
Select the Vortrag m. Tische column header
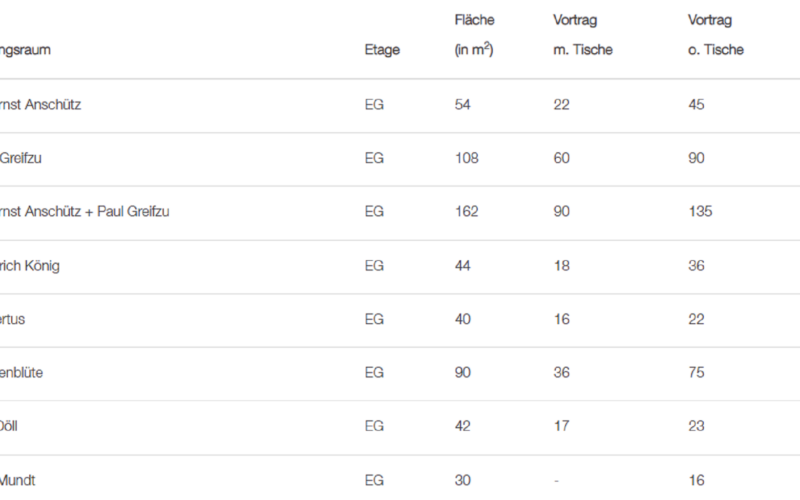[x=582, y=35]
